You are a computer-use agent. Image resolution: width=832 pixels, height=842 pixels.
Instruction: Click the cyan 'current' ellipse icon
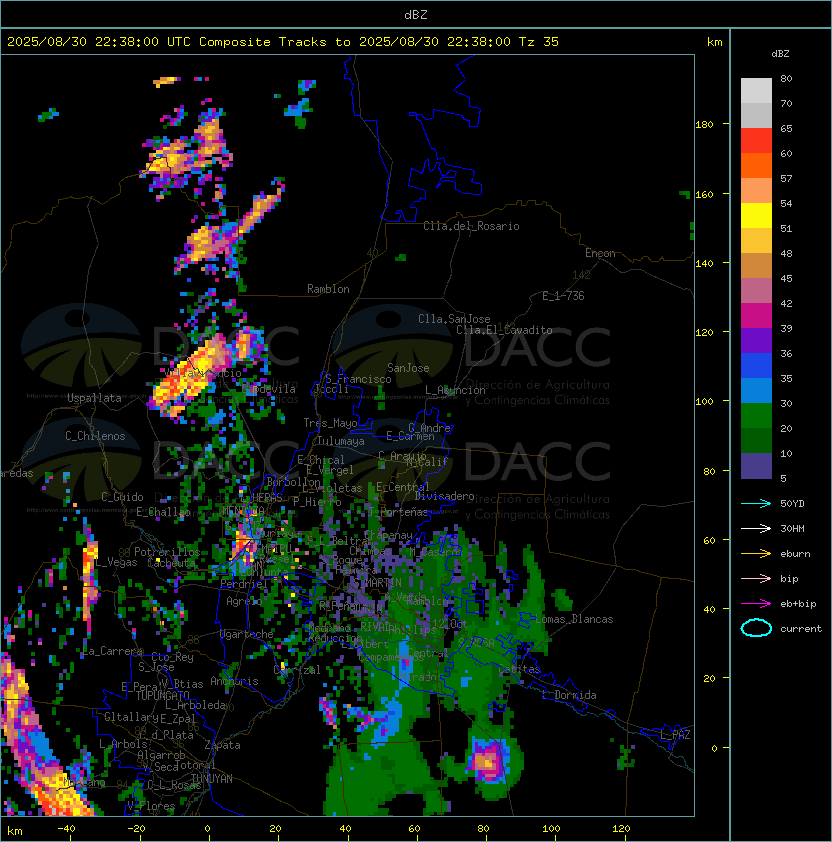756,628
